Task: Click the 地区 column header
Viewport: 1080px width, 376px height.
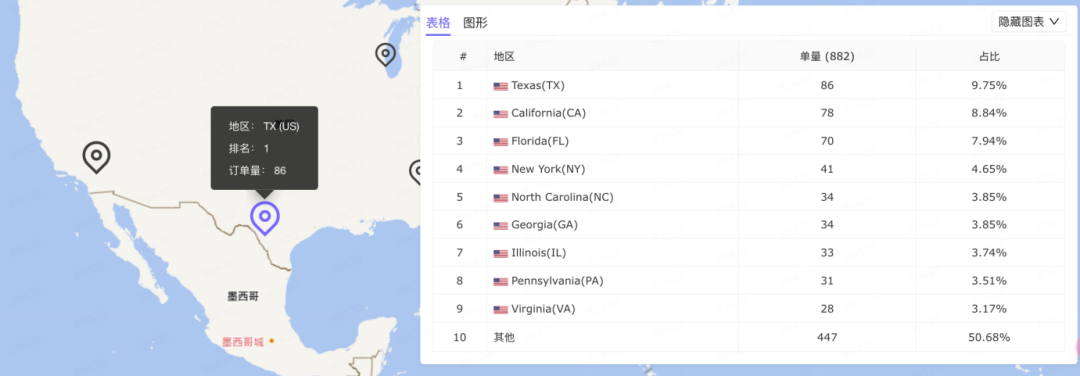Action: tap(504, 56)
